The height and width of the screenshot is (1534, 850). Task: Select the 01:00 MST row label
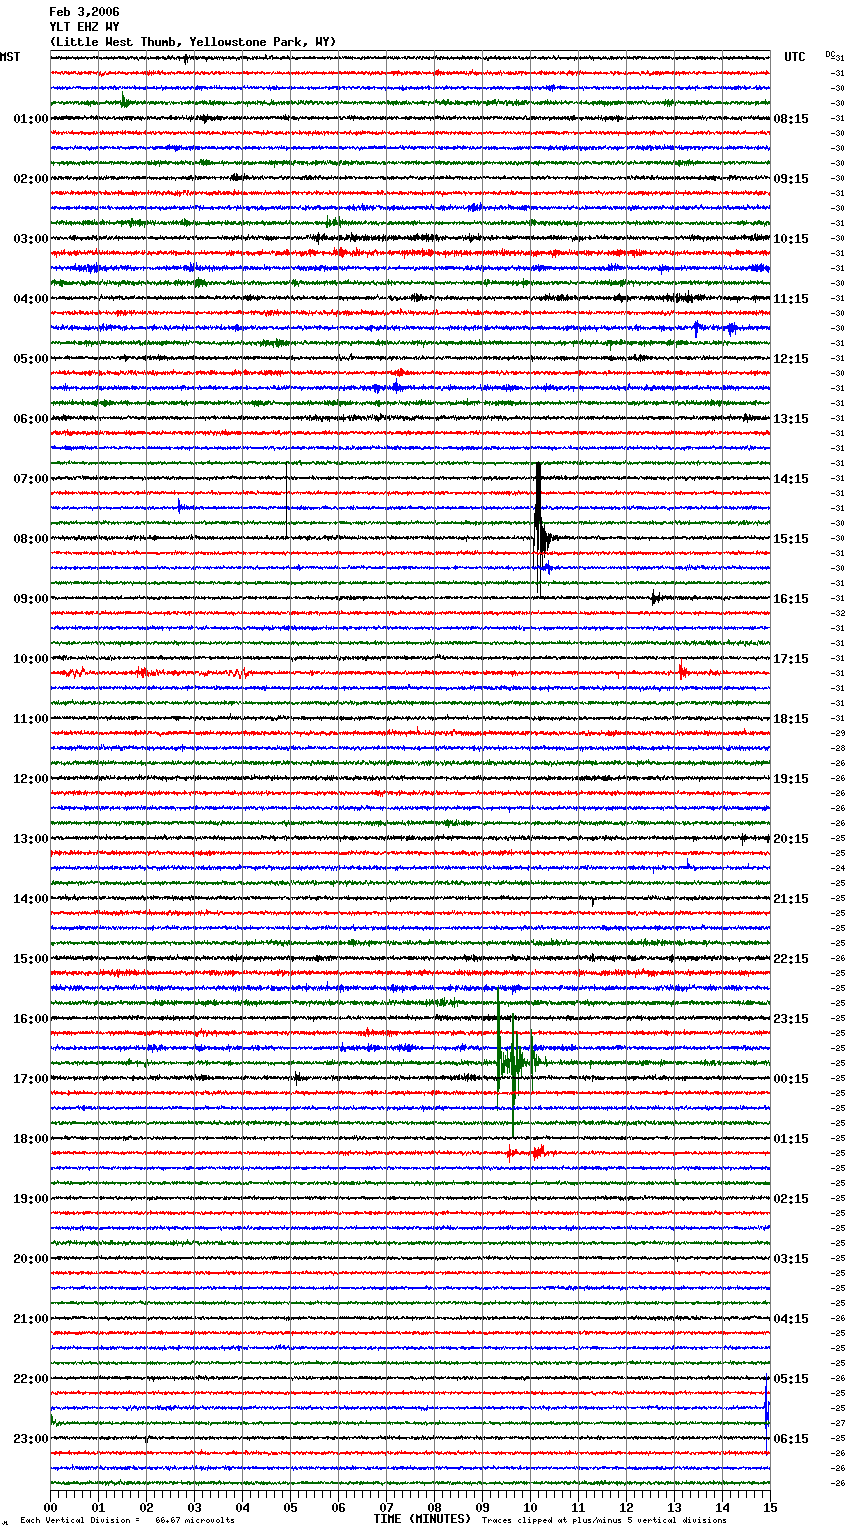click(x=31, y=119)
